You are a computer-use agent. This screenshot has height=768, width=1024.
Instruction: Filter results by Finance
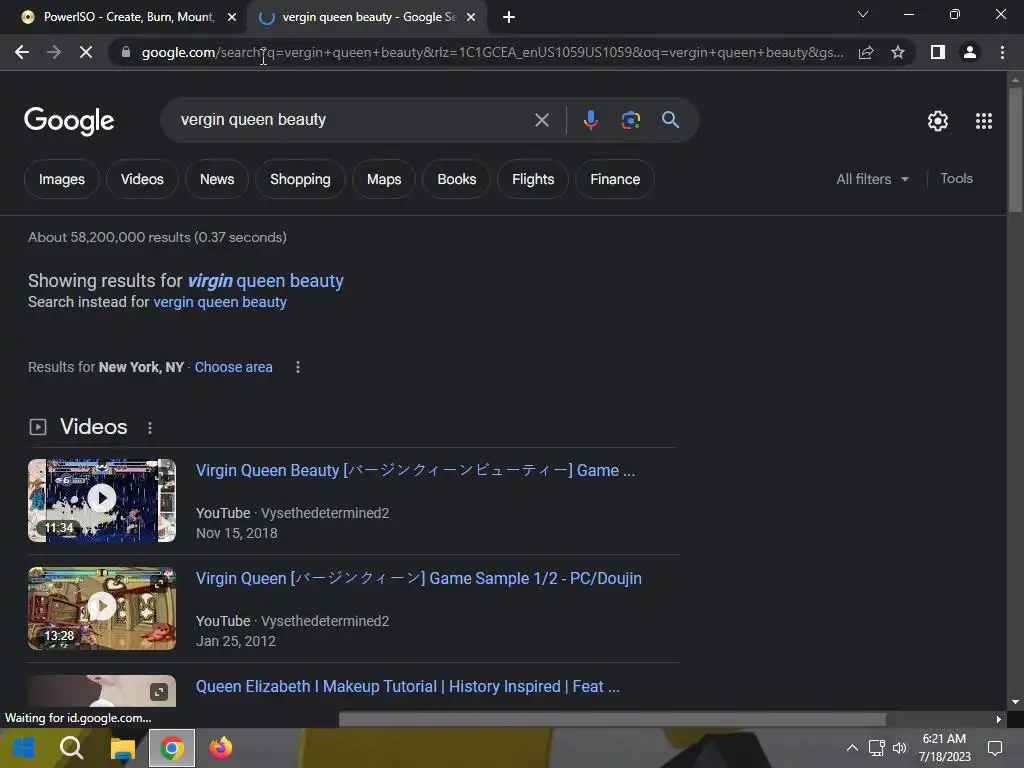pyautogui.click(x=615, y=179)
